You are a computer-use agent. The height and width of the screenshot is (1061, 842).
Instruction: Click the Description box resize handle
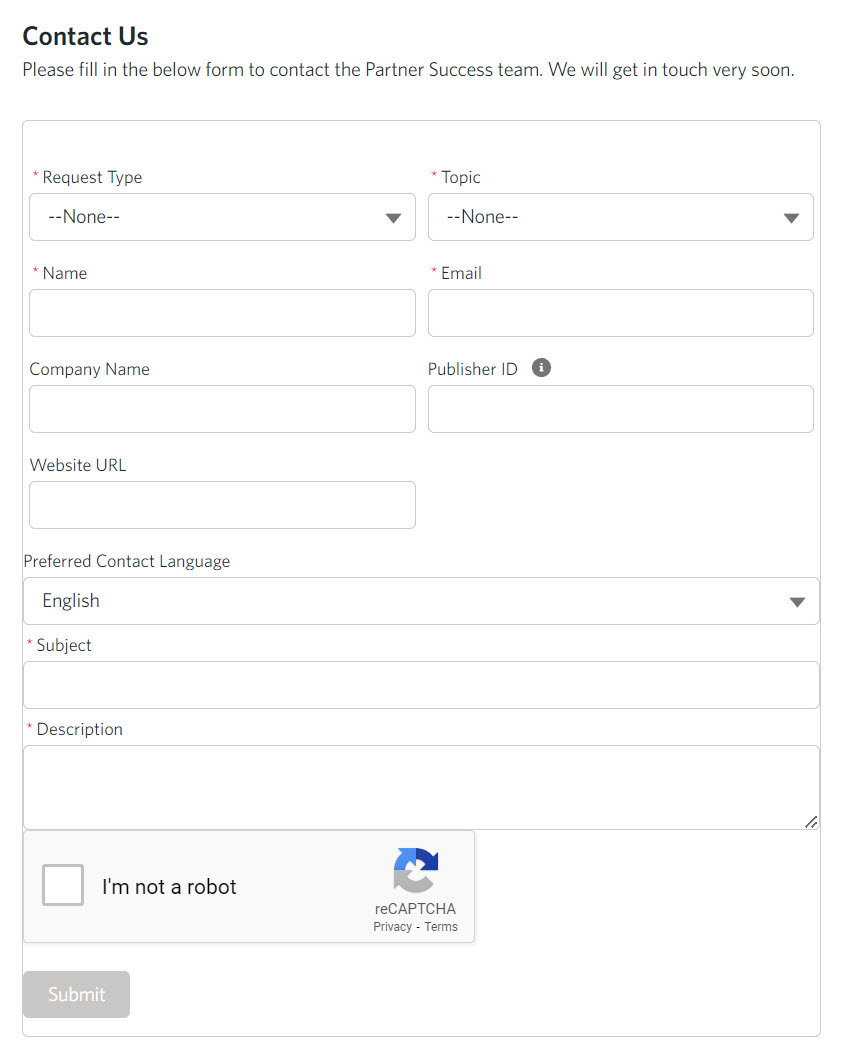coord(811,821)
